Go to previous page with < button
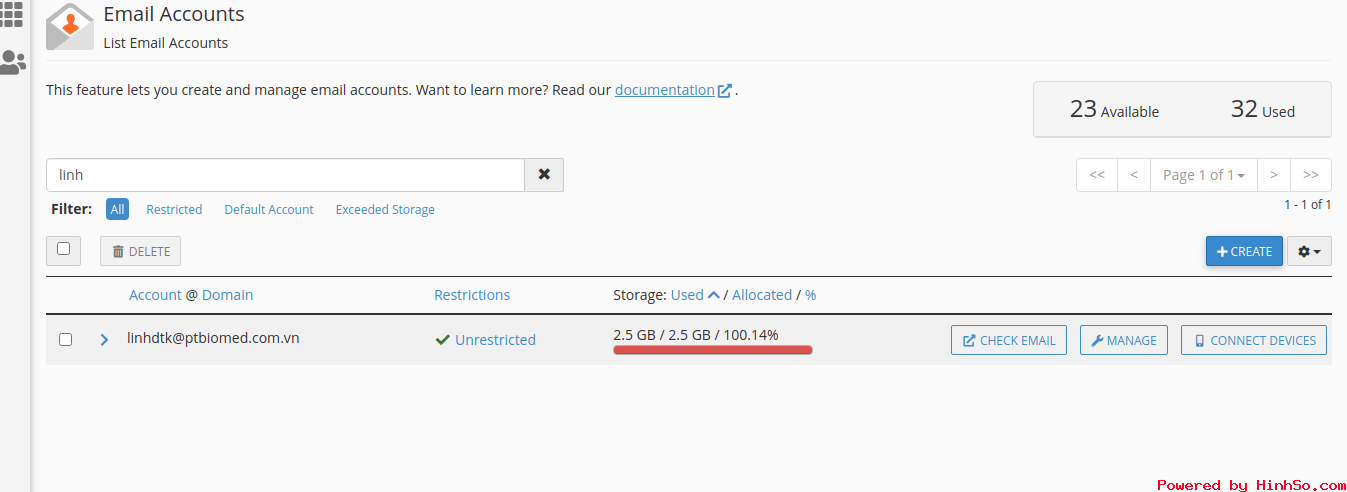The height and width of the screenshot is (492, 1347). pos(1134,174)
